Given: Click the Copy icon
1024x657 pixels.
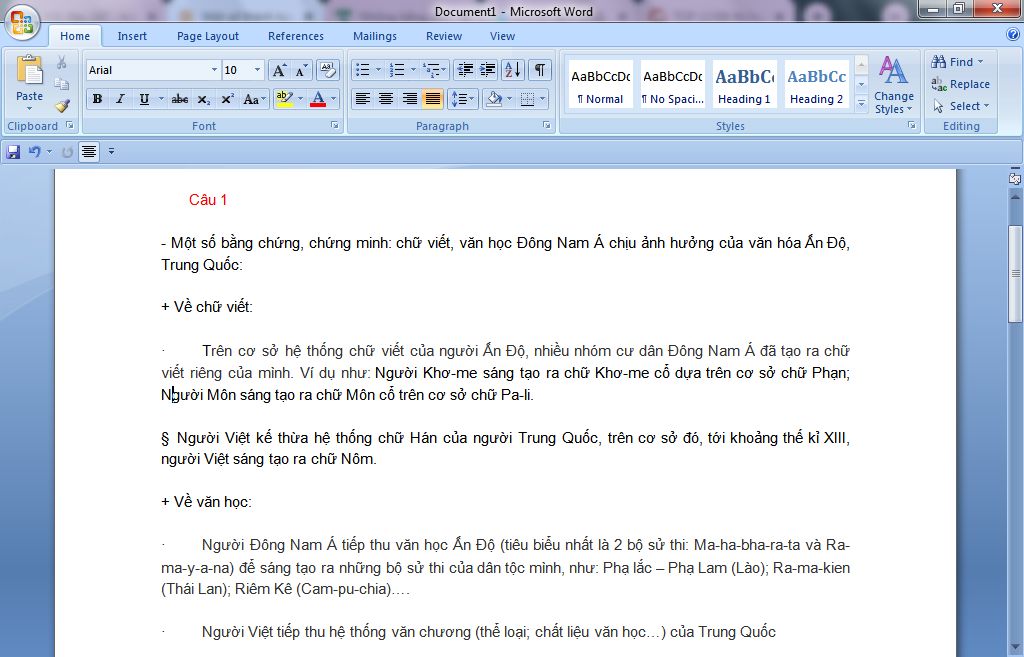Looking at the screenshot, I should point(61,84).
